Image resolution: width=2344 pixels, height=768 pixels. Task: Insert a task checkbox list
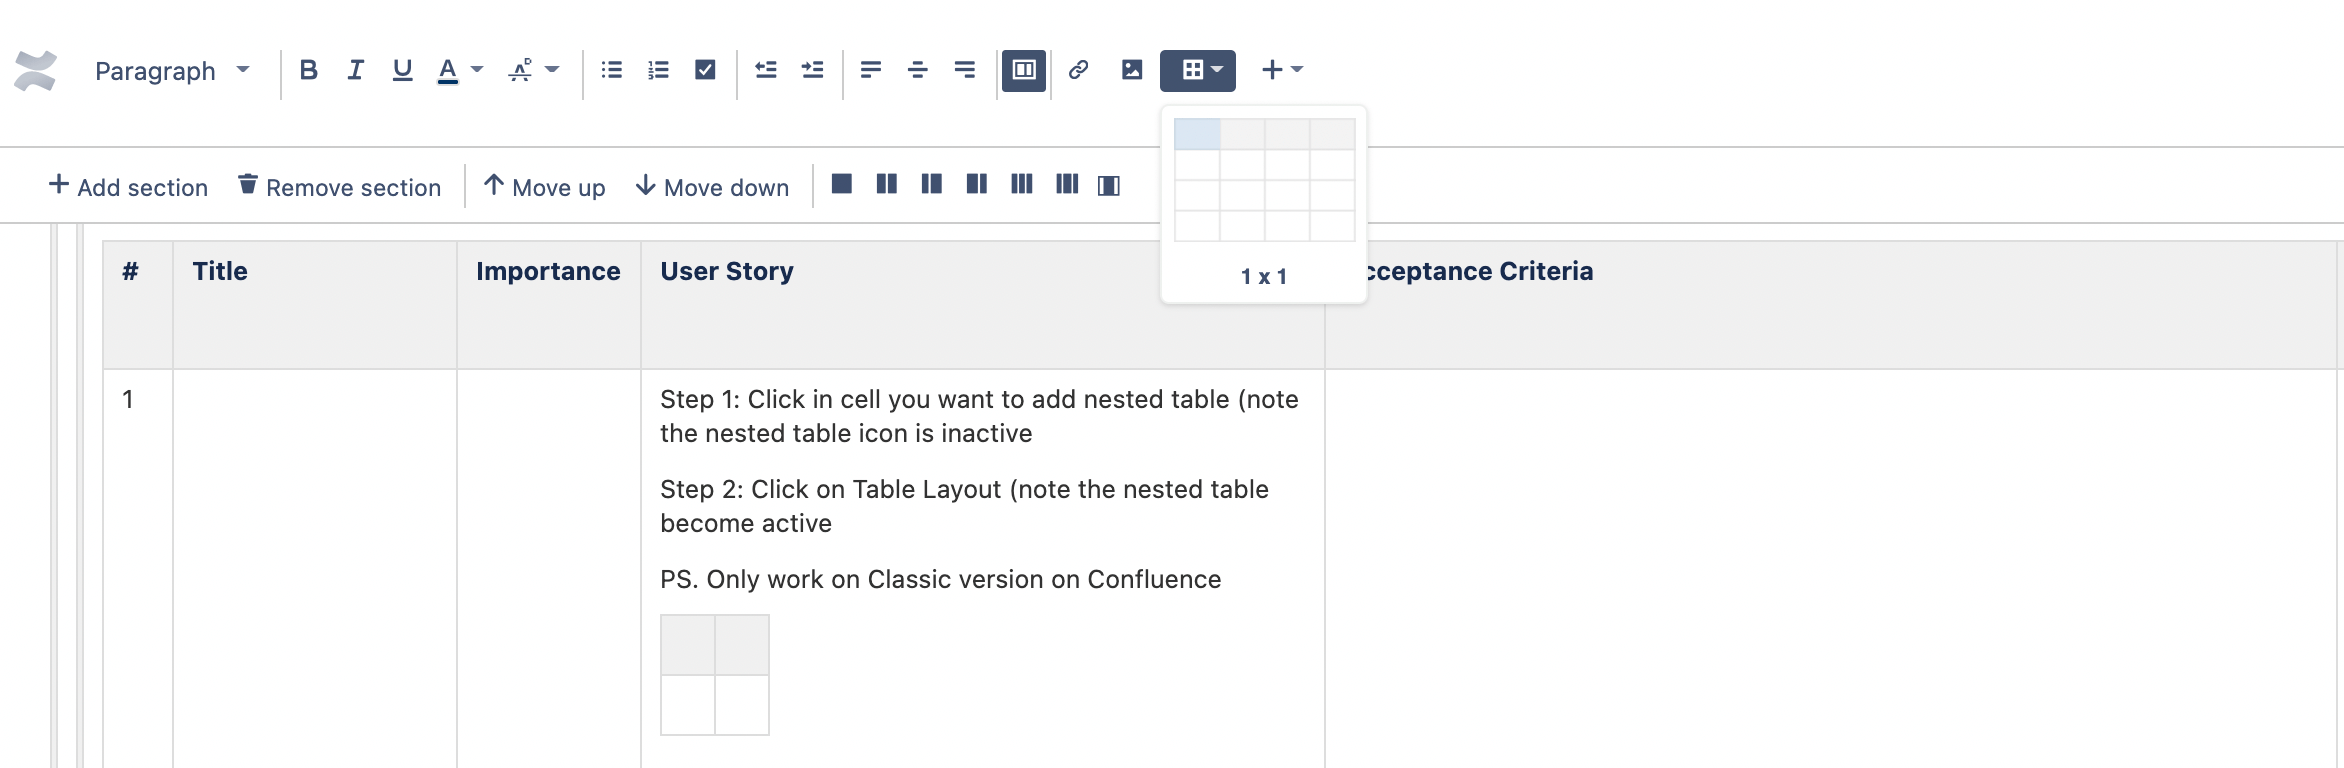tap(704, 70)
